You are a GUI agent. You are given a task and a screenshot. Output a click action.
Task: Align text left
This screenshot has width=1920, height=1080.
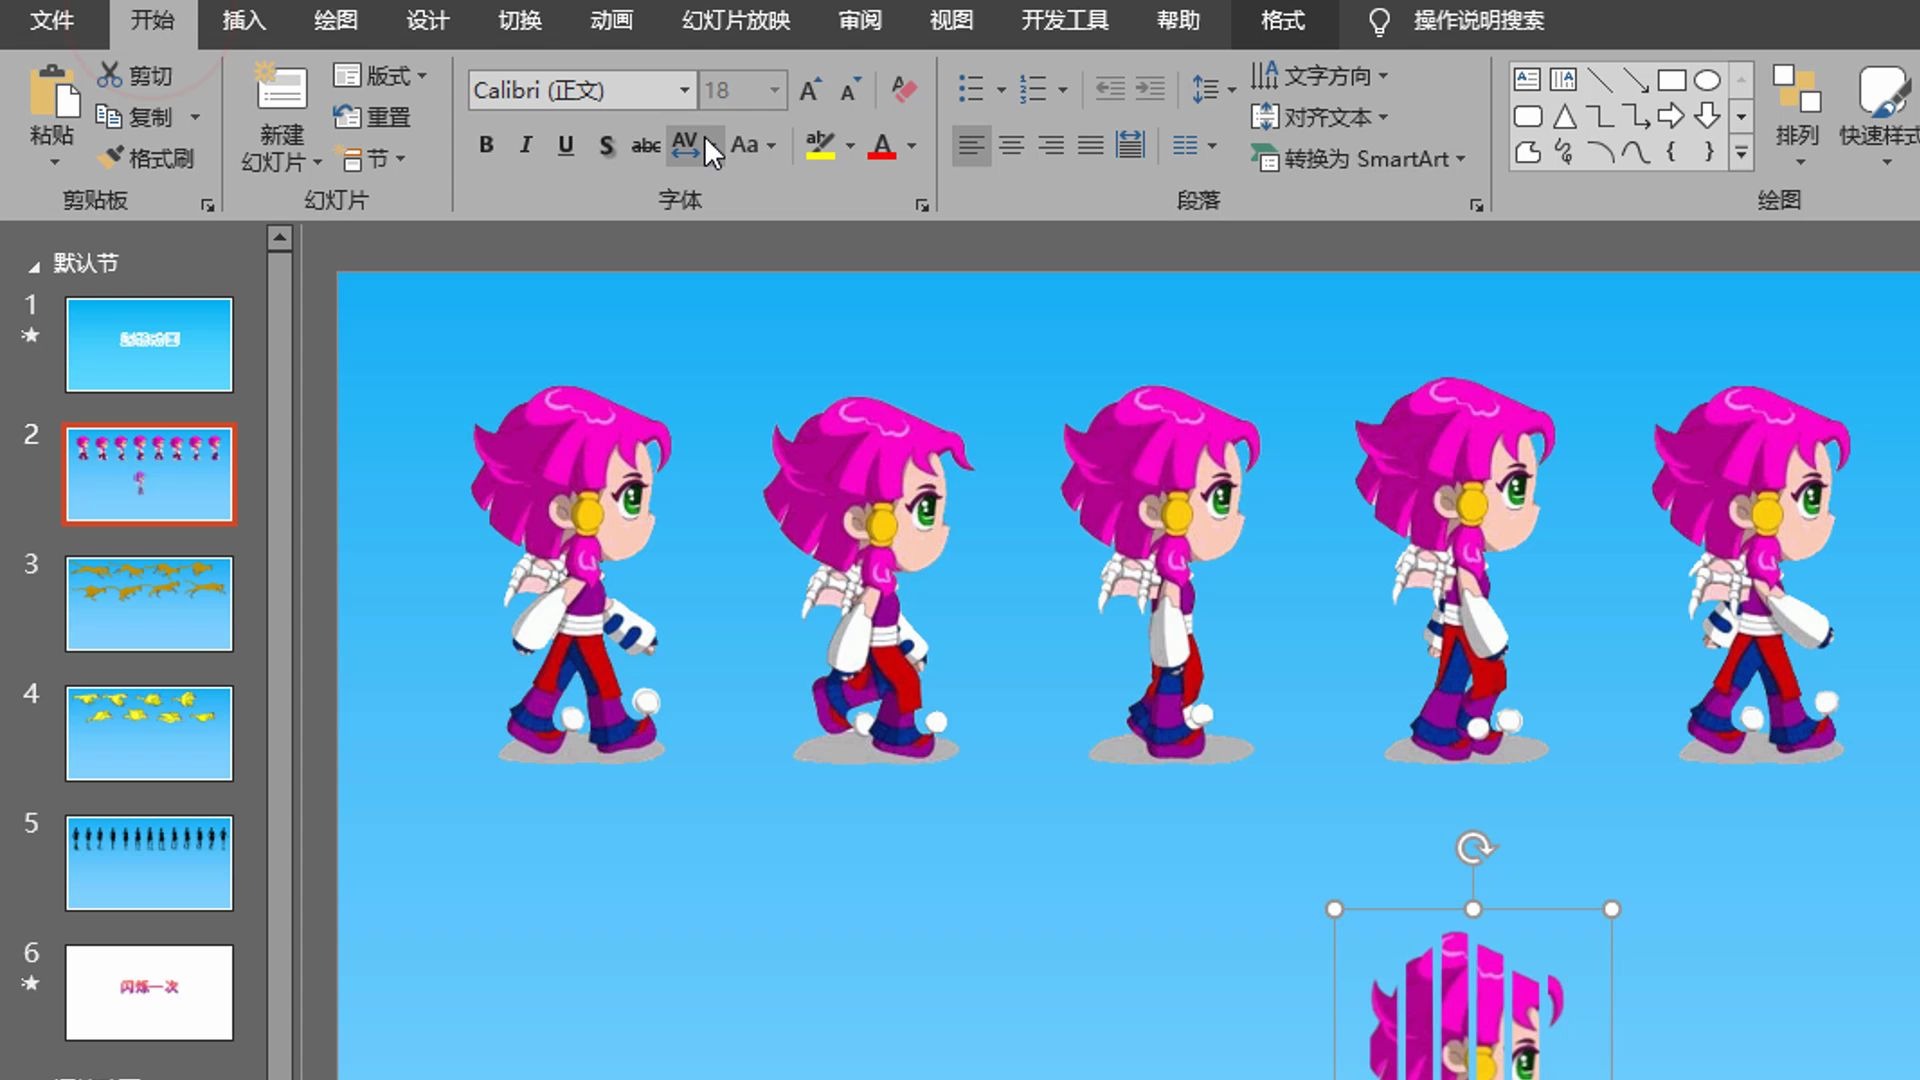(x=970, y=146)
